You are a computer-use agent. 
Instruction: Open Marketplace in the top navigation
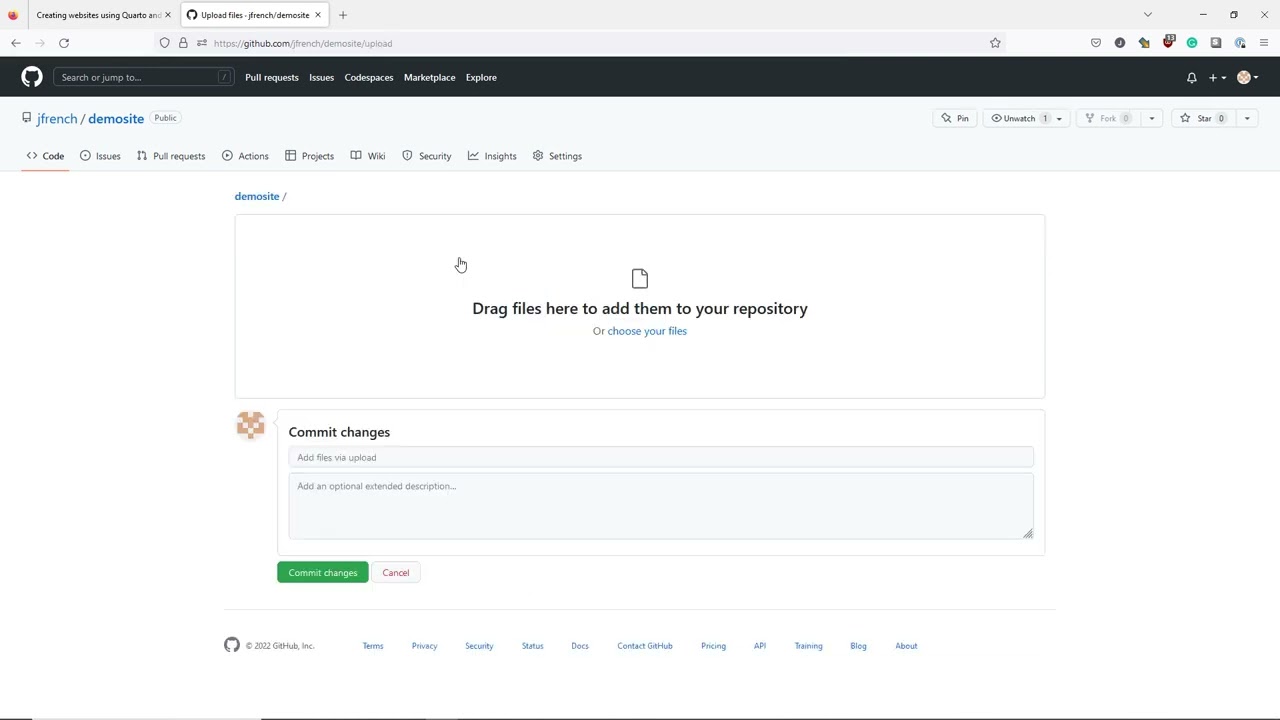pyautogui.click(x=429, y=77)
